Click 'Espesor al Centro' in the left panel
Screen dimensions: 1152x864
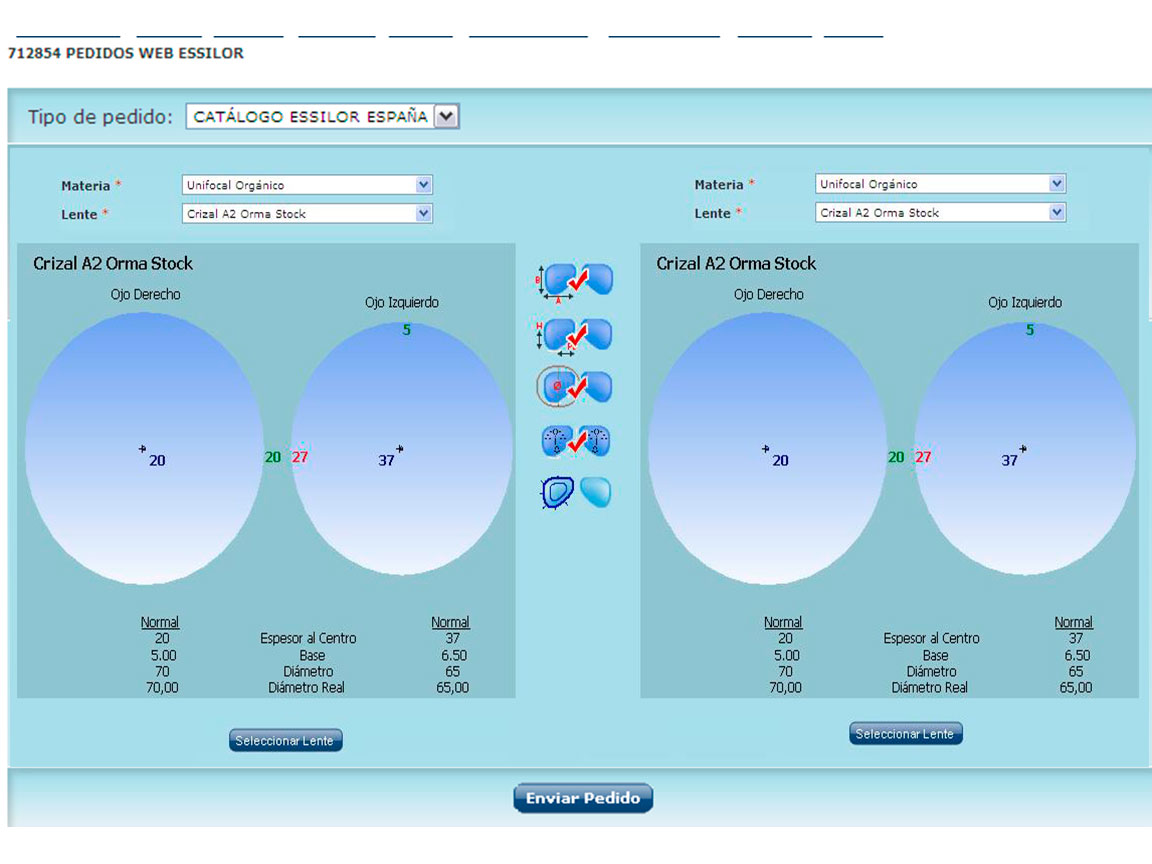tap(308, 638)
